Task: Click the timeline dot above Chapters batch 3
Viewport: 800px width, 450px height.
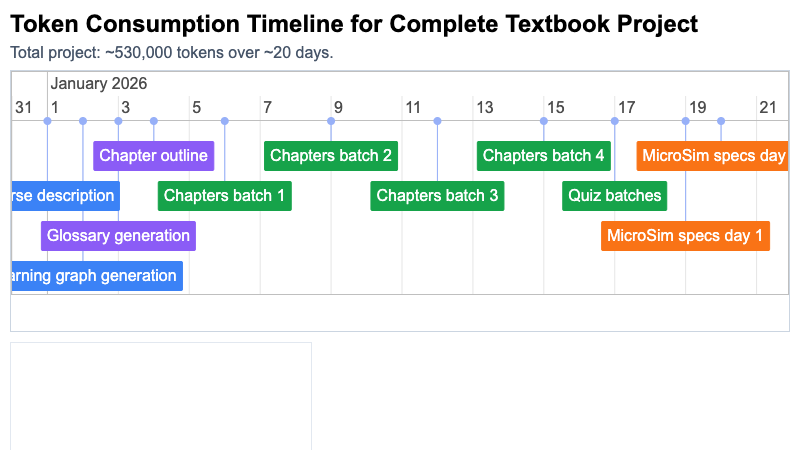Action: (x=437, y=121)
